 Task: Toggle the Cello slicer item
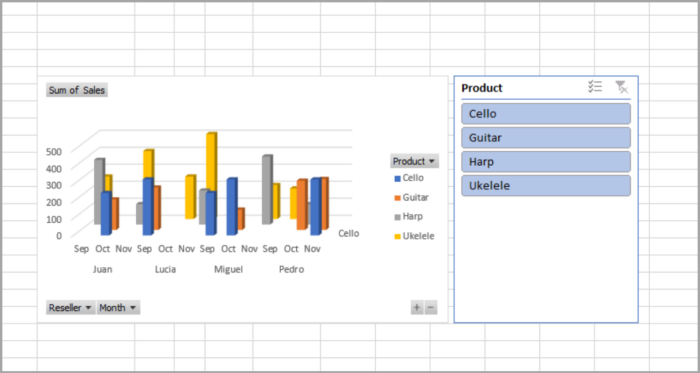click(x=546, y=114)
